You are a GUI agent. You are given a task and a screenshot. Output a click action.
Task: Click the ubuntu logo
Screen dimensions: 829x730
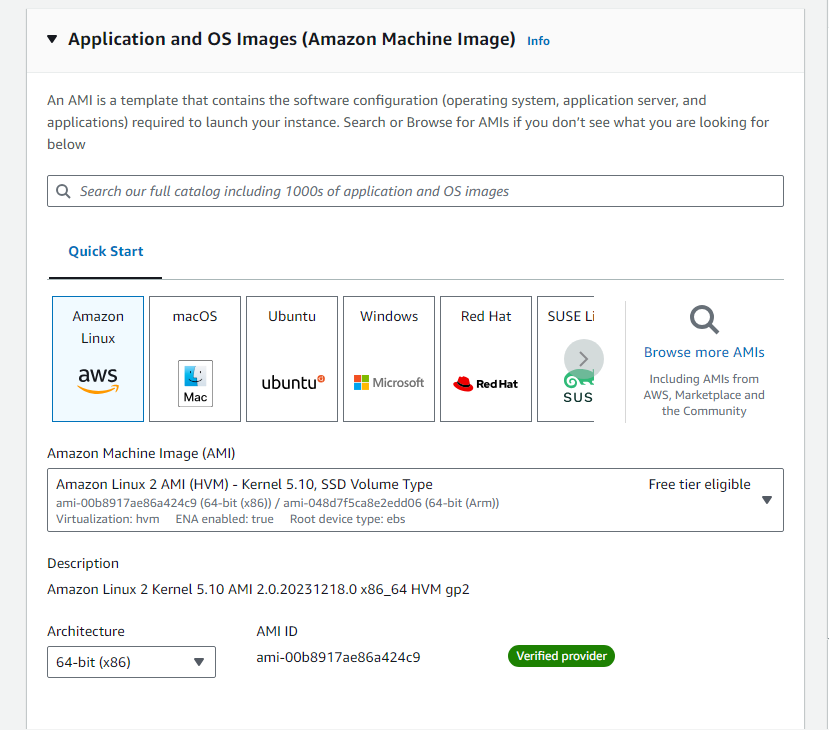point(293,382)
